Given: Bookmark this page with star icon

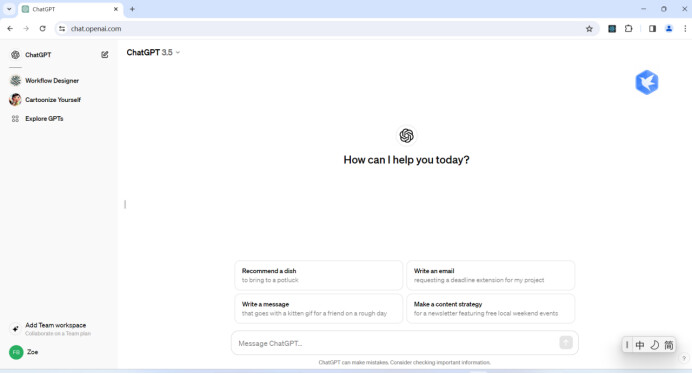Looking at the screenshot, I should (589, 29).
